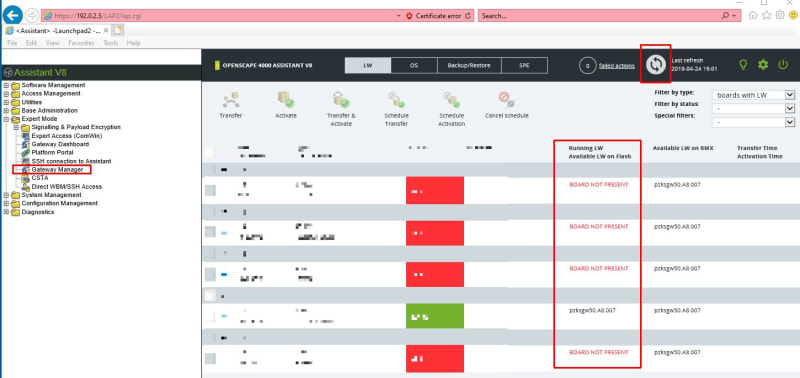Expand the Base Administration folder

(6, 111)
